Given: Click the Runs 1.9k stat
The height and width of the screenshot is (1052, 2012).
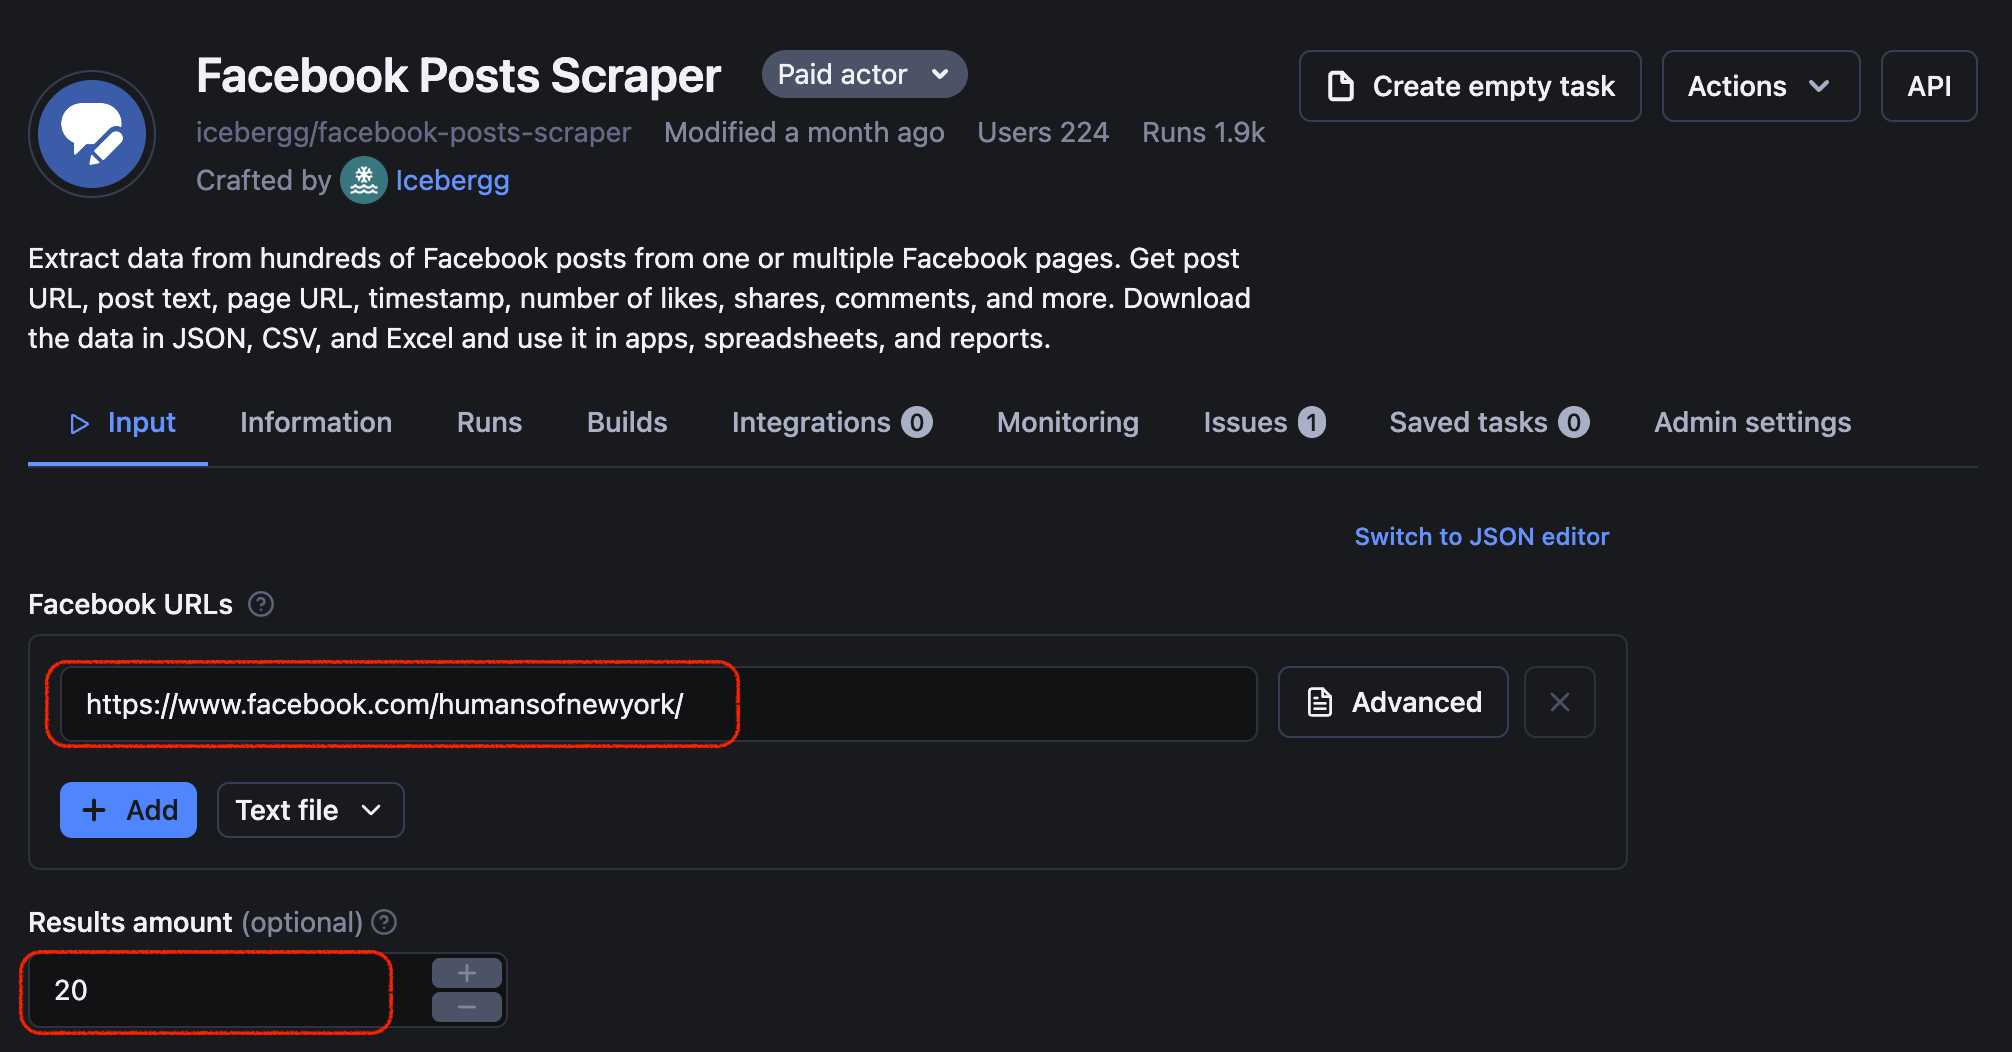Looking at the screenshot, I should coord(1203,132).
